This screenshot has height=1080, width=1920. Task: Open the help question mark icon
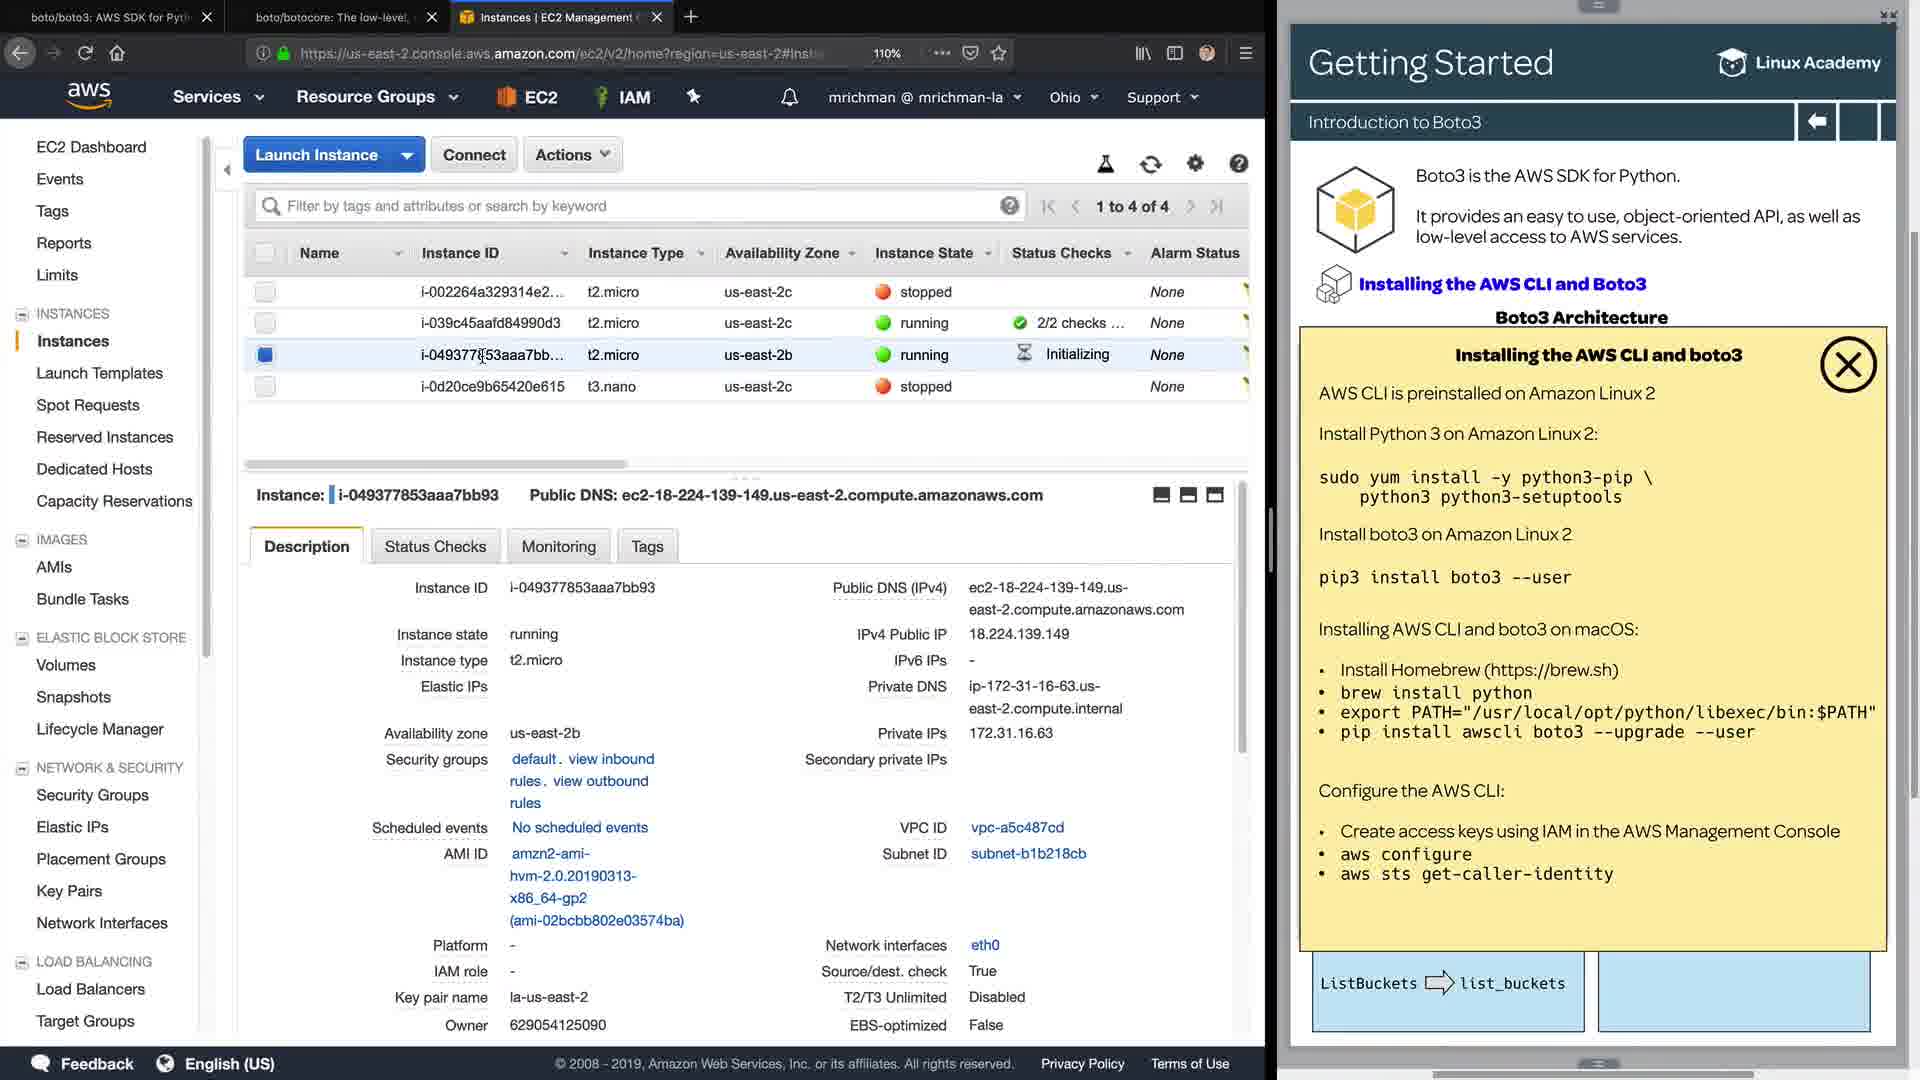click(1238, 163)
